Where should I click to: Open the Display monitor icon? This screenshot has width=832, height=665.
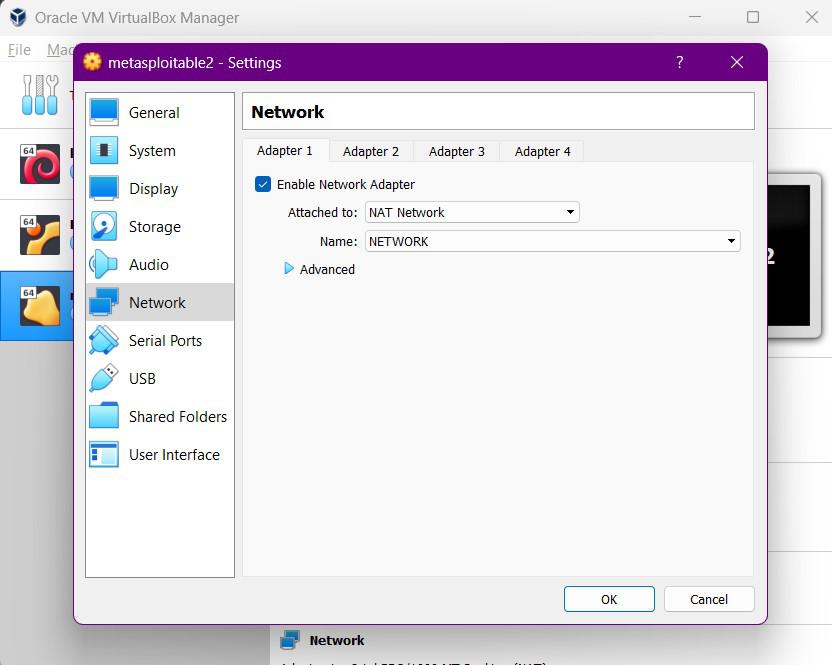[103, 188]
